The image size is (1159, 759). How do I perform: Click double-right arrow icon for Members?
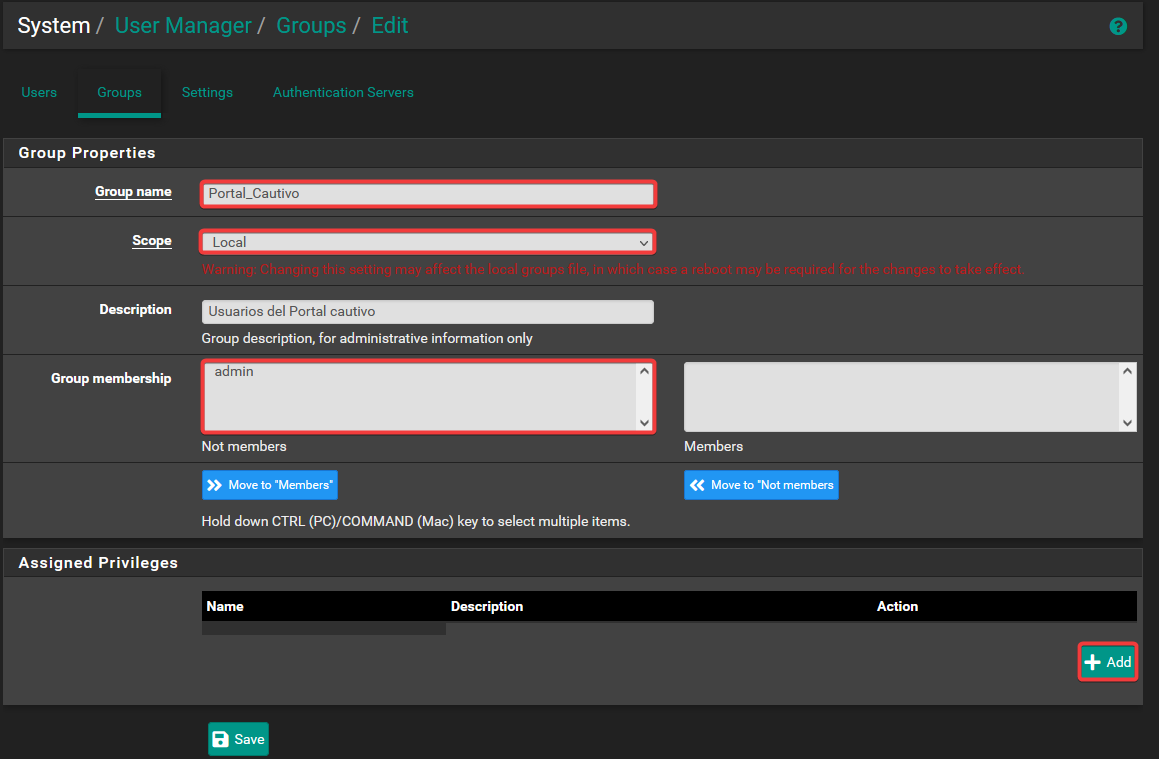(x=215, y=485)
